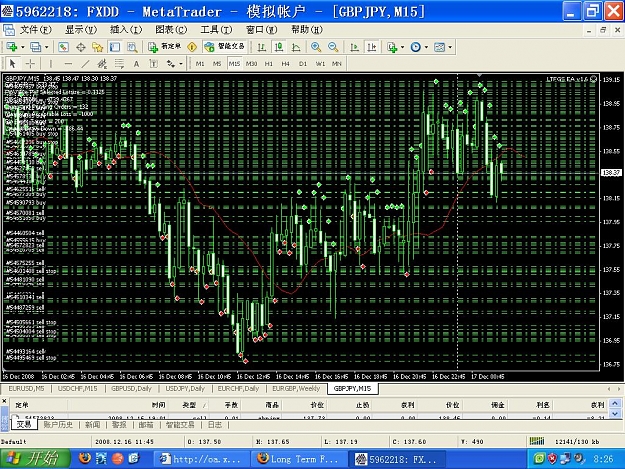Switch timeframe to MN
The image size is (625, 469).
[x=337, y=63]
